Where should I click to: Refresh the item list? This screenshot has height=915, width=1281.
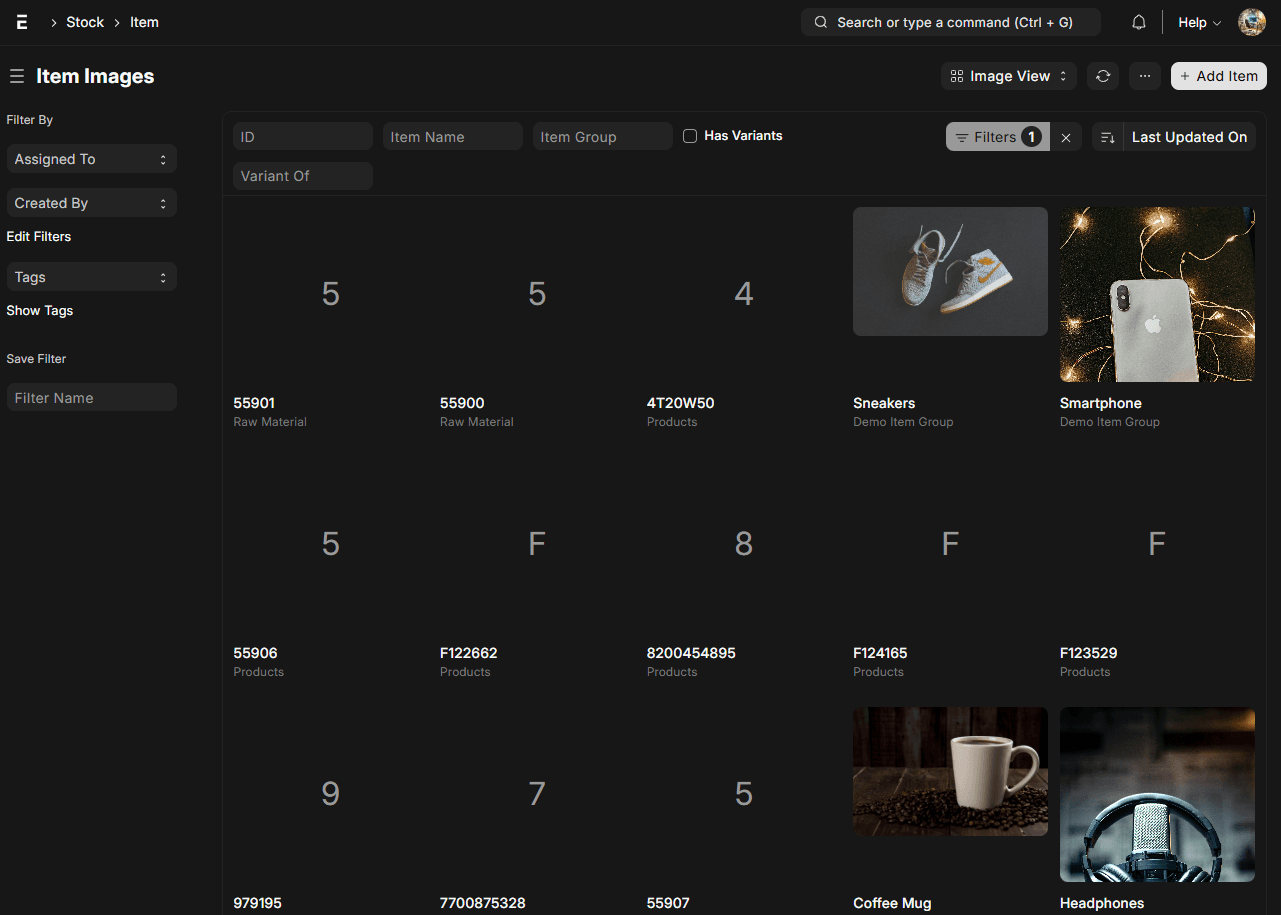[x=1103, y=76]
